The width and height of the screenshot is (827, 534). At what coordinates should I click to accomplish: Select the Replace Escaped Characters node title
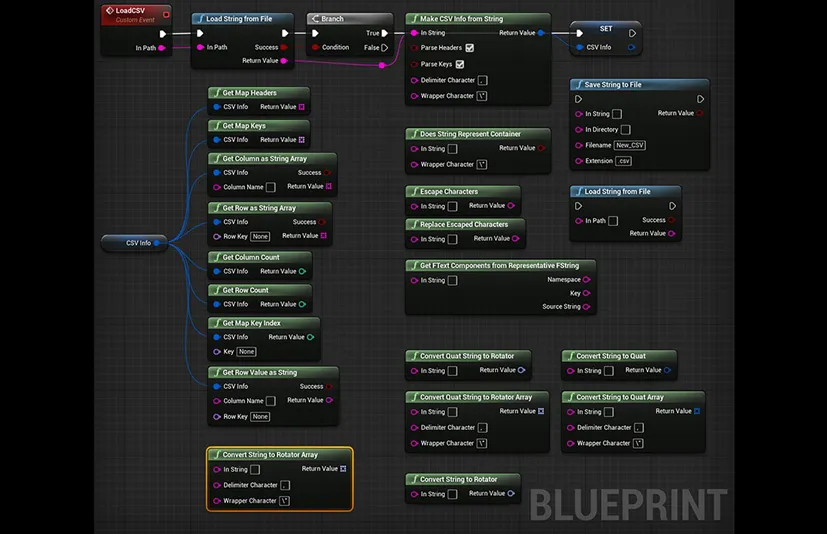coord(464,225)
